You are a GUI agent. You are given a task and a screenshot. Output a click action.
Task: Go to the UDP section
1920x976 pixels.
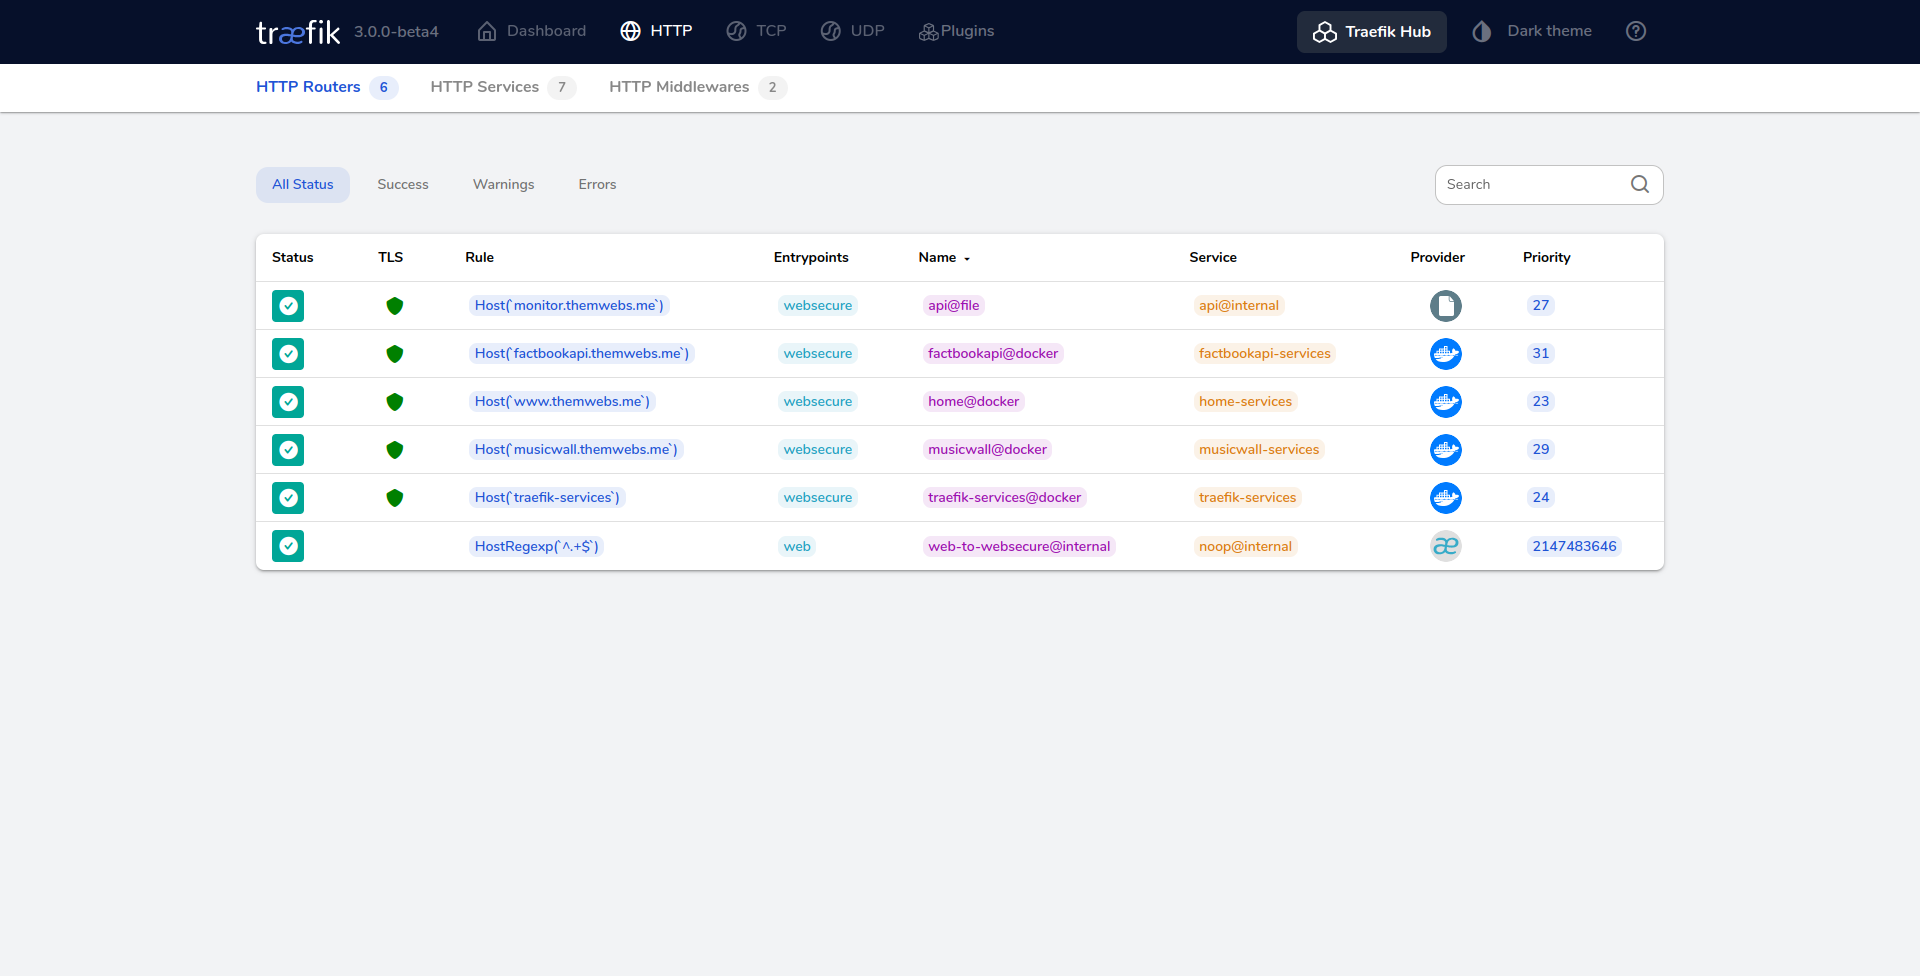(x=853, y=31)
